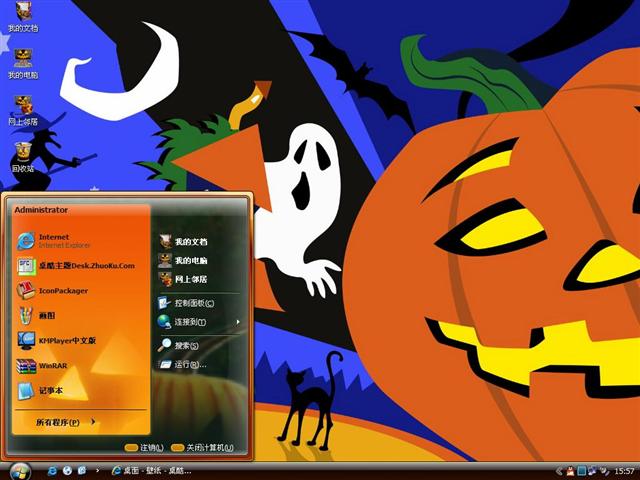Expand 所有程序(P) all programs list
This screenshot has width=640, height=480.
(x=66, y=422)
